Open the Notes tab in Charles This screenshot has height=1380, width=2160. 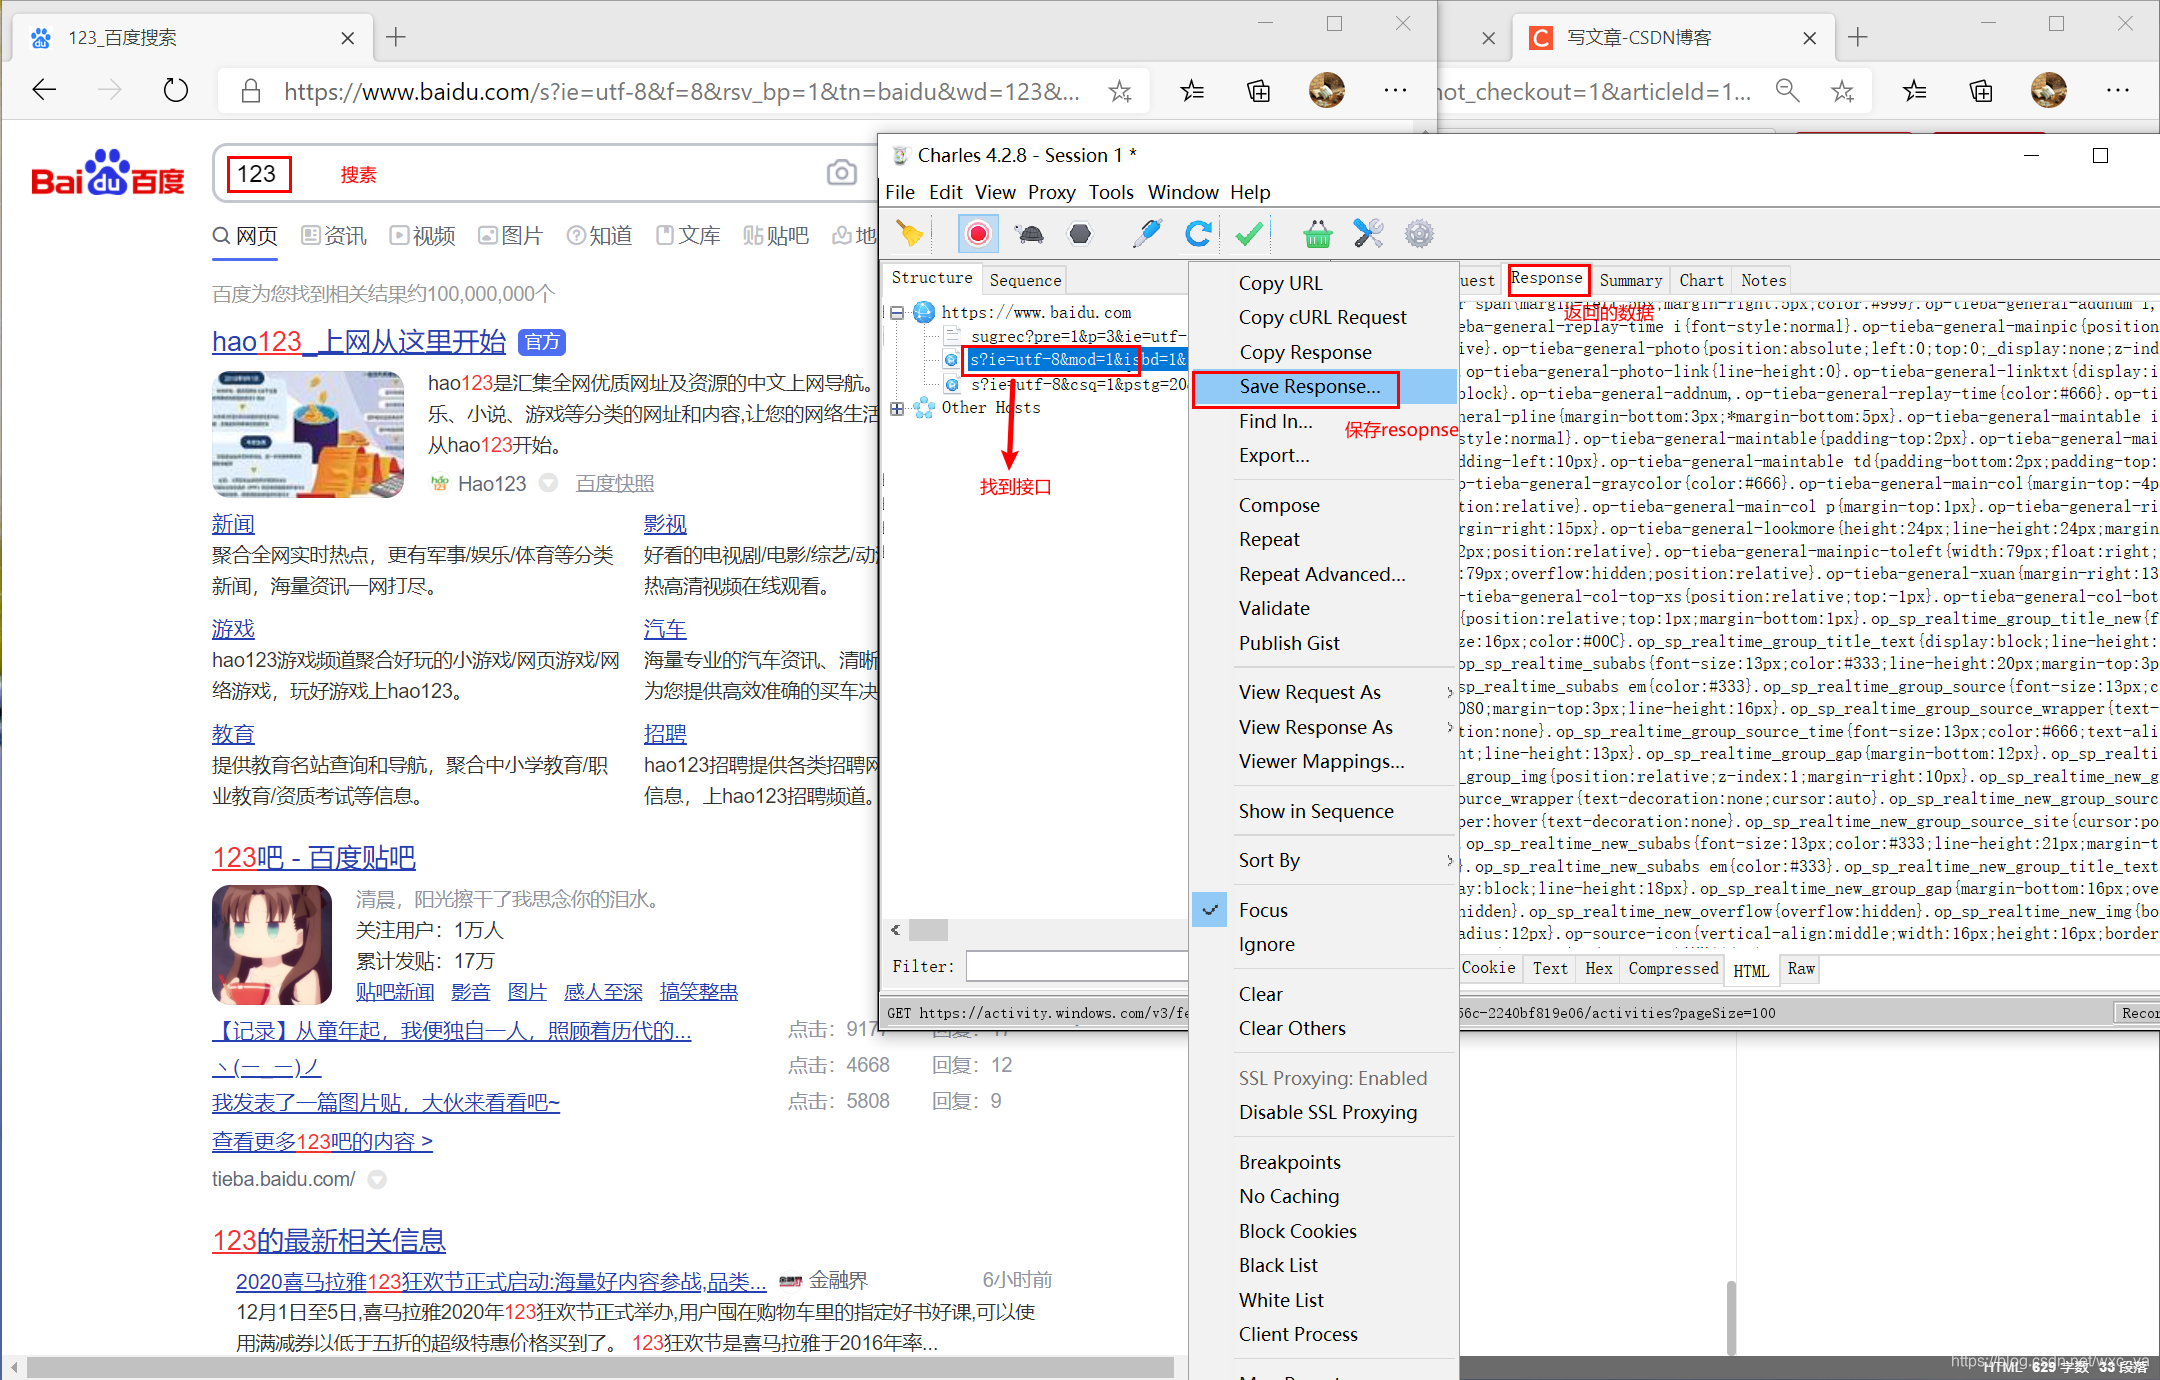point(1763,280)
